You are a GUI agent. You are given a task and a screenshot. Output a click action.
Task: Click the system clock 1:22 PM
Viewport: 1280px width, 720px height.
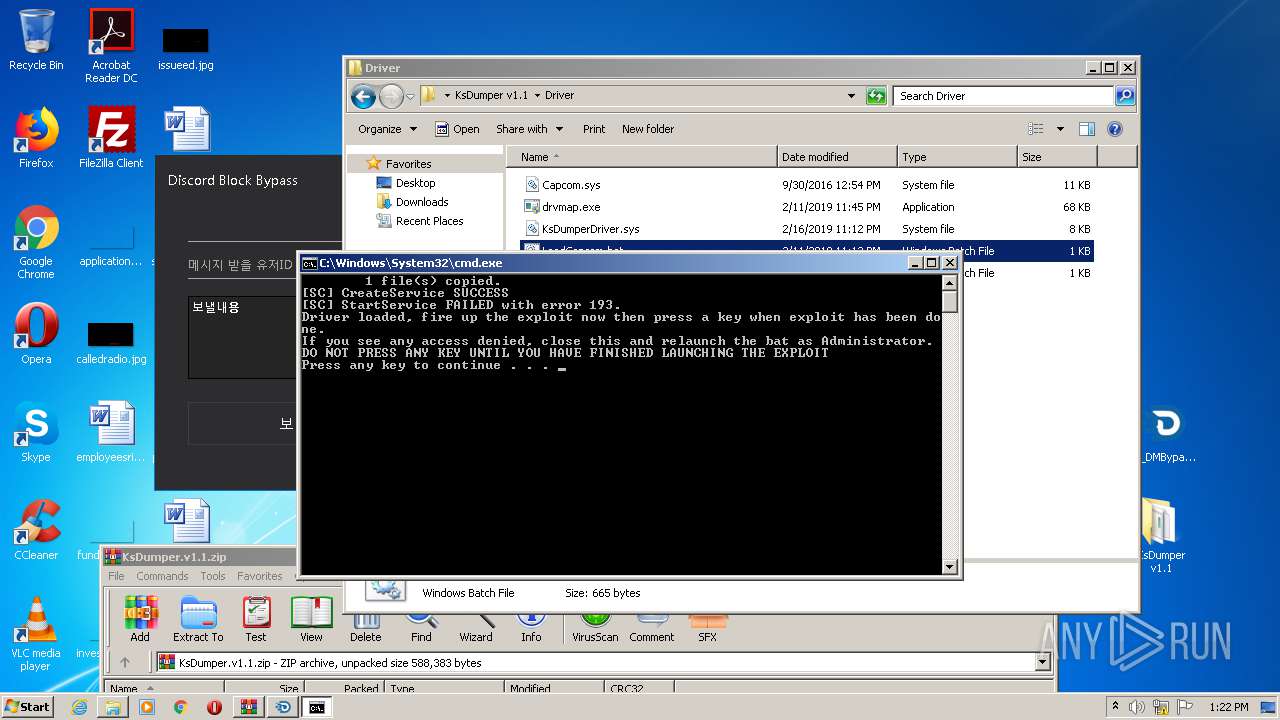point(1228,707)
